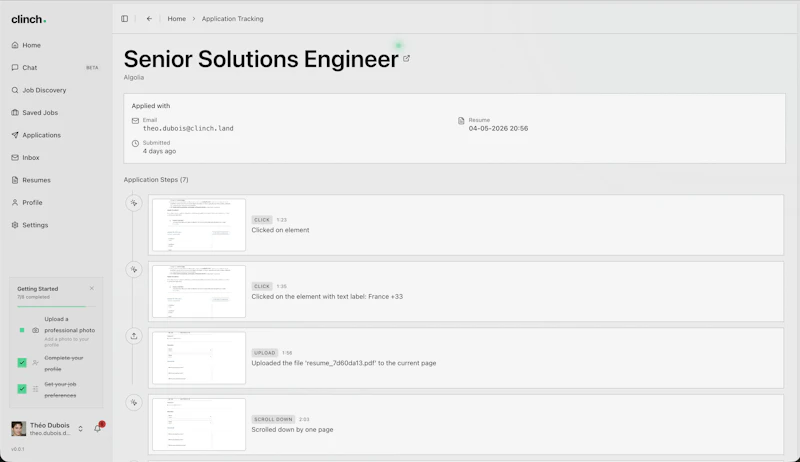Click the email envelope icon in Applied with

click(135, 121)
